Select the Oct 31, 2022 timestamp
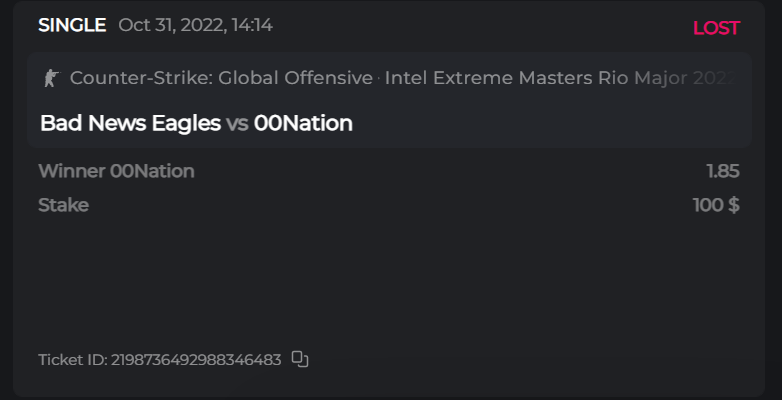 point(195,25)
